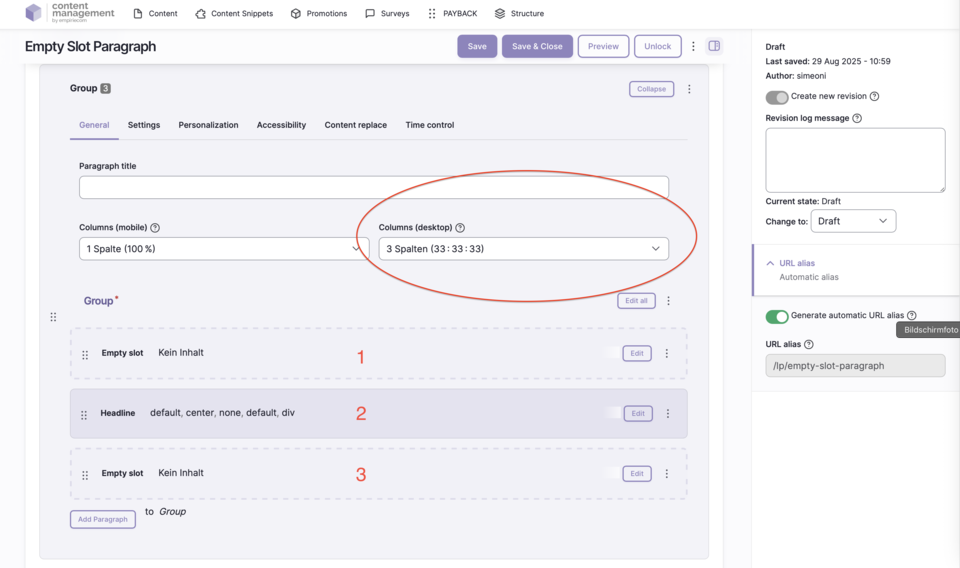
Task: Open the Change to state dropdown
Action: (x=853, y=221)
